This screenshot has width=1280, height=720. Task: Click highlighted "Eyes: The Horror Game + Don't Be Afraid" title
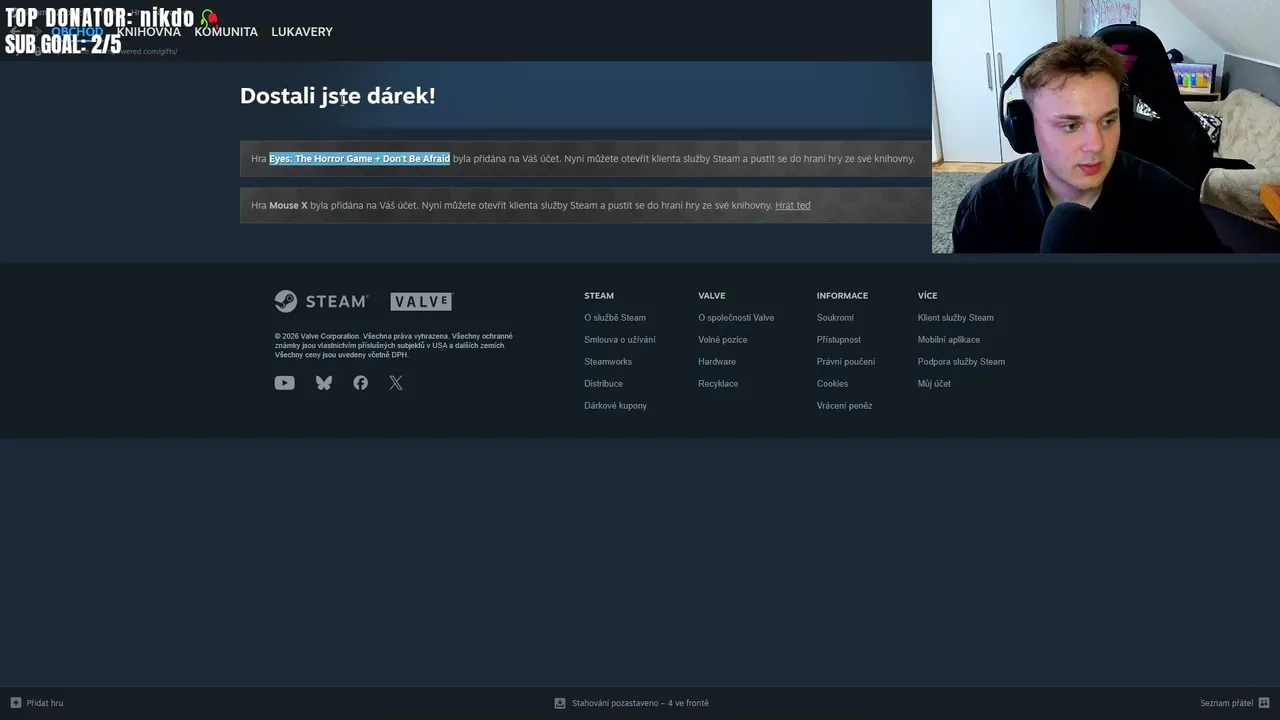coord(360,159)
